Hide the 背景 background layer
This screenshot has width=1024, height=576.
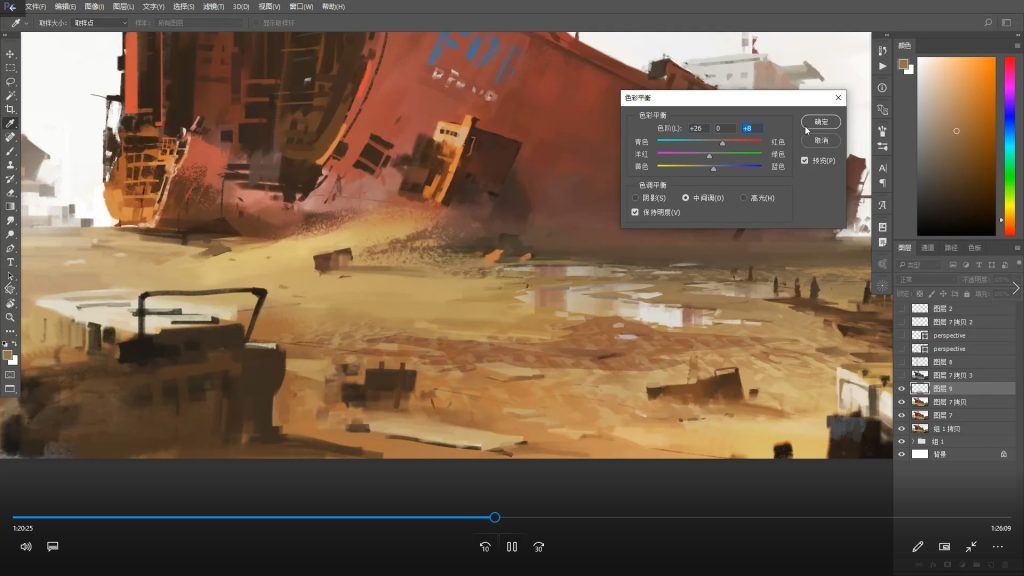click(902, 454)
